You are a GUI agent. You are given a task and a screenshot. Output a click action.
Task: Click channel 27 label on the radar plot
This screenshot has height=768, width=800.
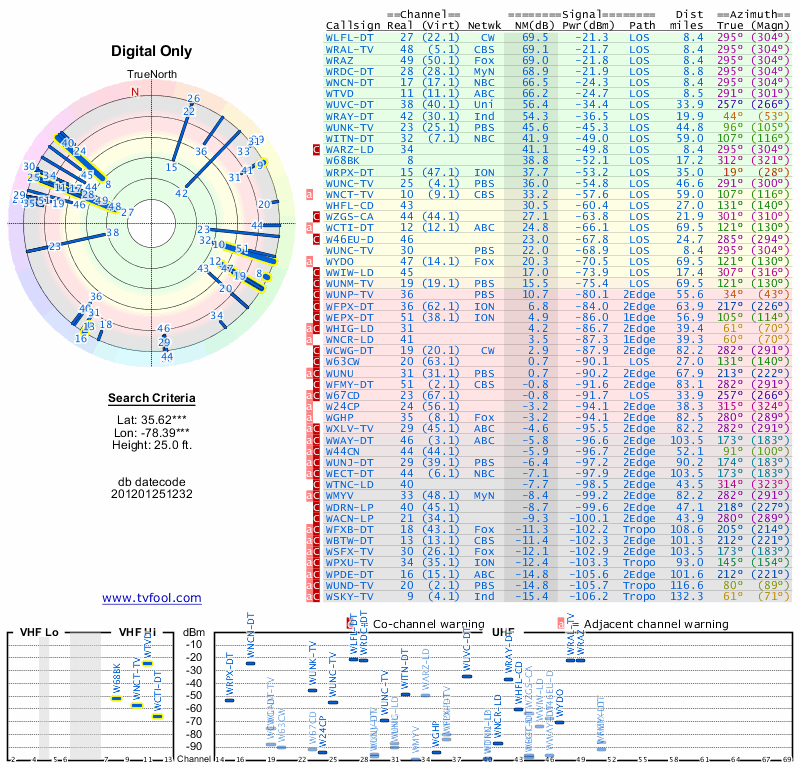pos(128,212)
